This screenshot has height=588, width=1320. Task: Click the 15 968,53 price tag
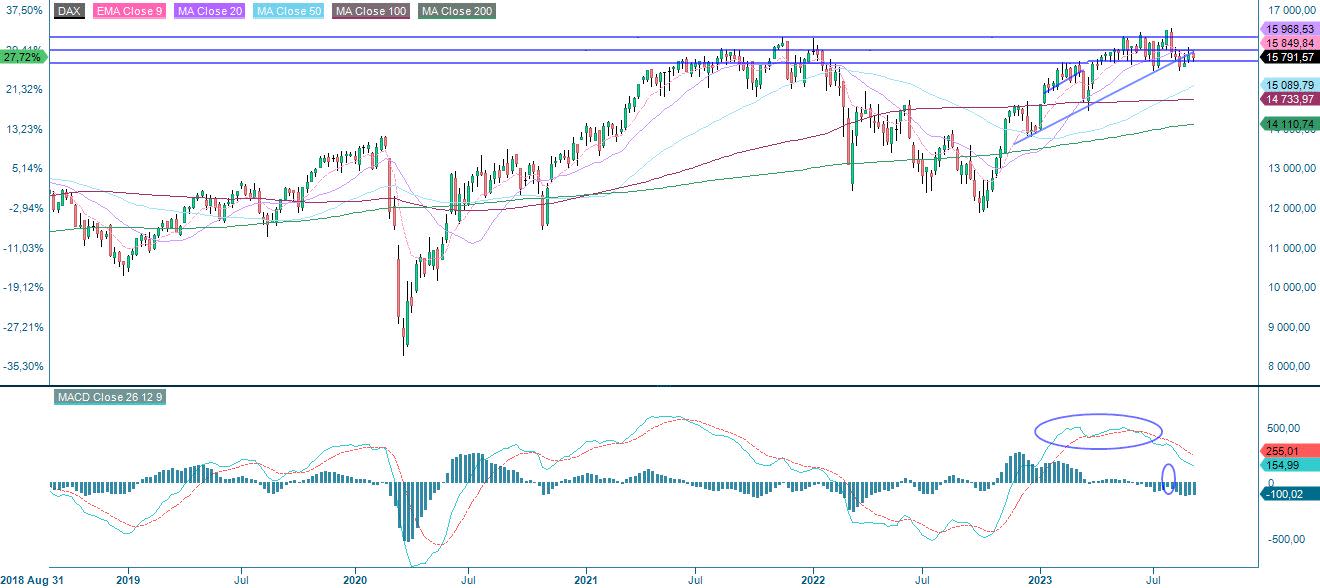[1289, 31]
